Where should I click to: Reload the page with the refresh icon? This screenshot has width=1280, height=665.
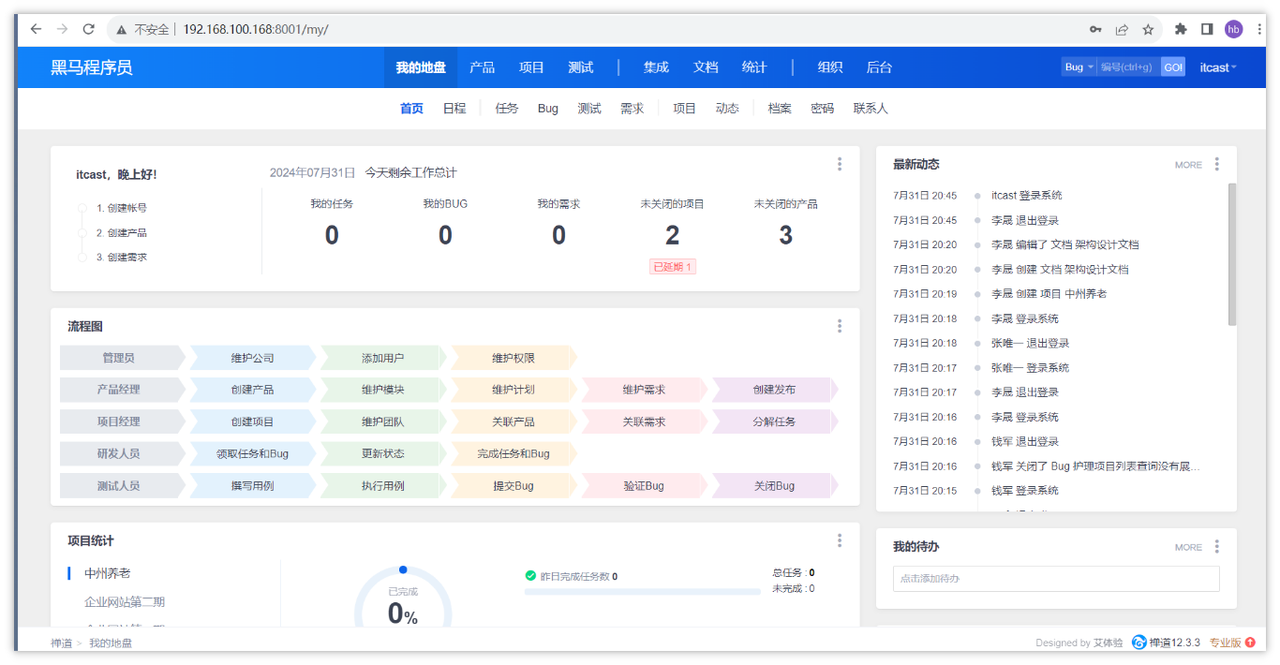88,29
